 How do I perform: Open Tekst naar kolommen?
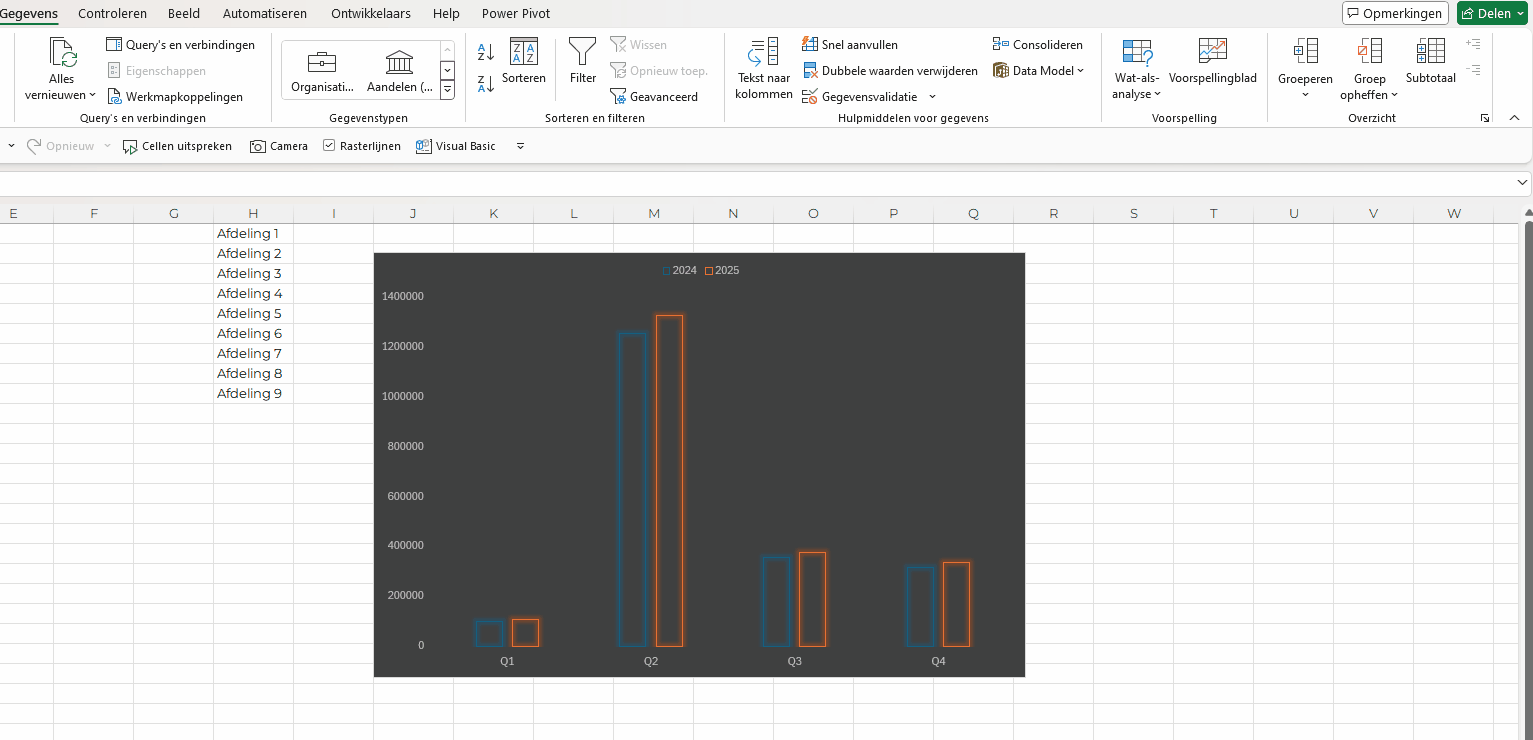[764, 69]
